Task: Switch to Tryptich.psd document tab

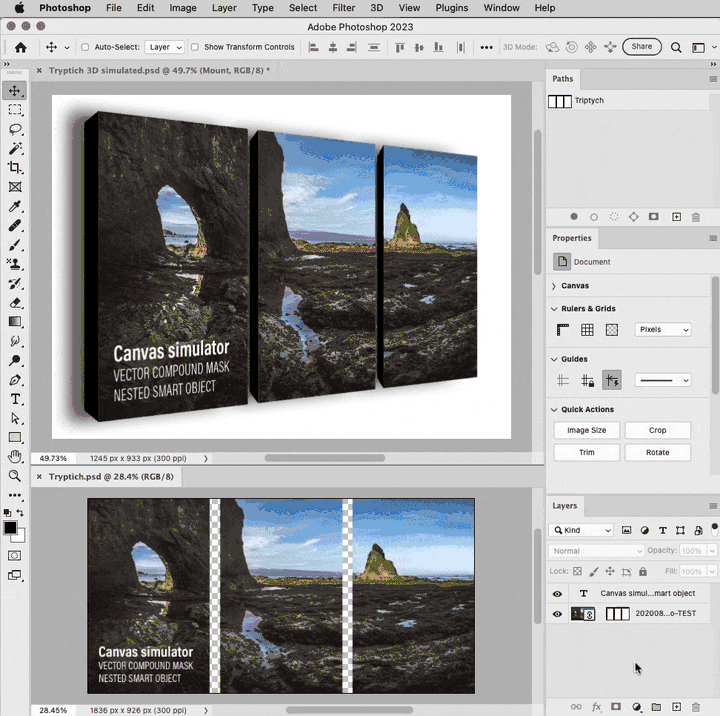Action: click(x=111, y=477)
